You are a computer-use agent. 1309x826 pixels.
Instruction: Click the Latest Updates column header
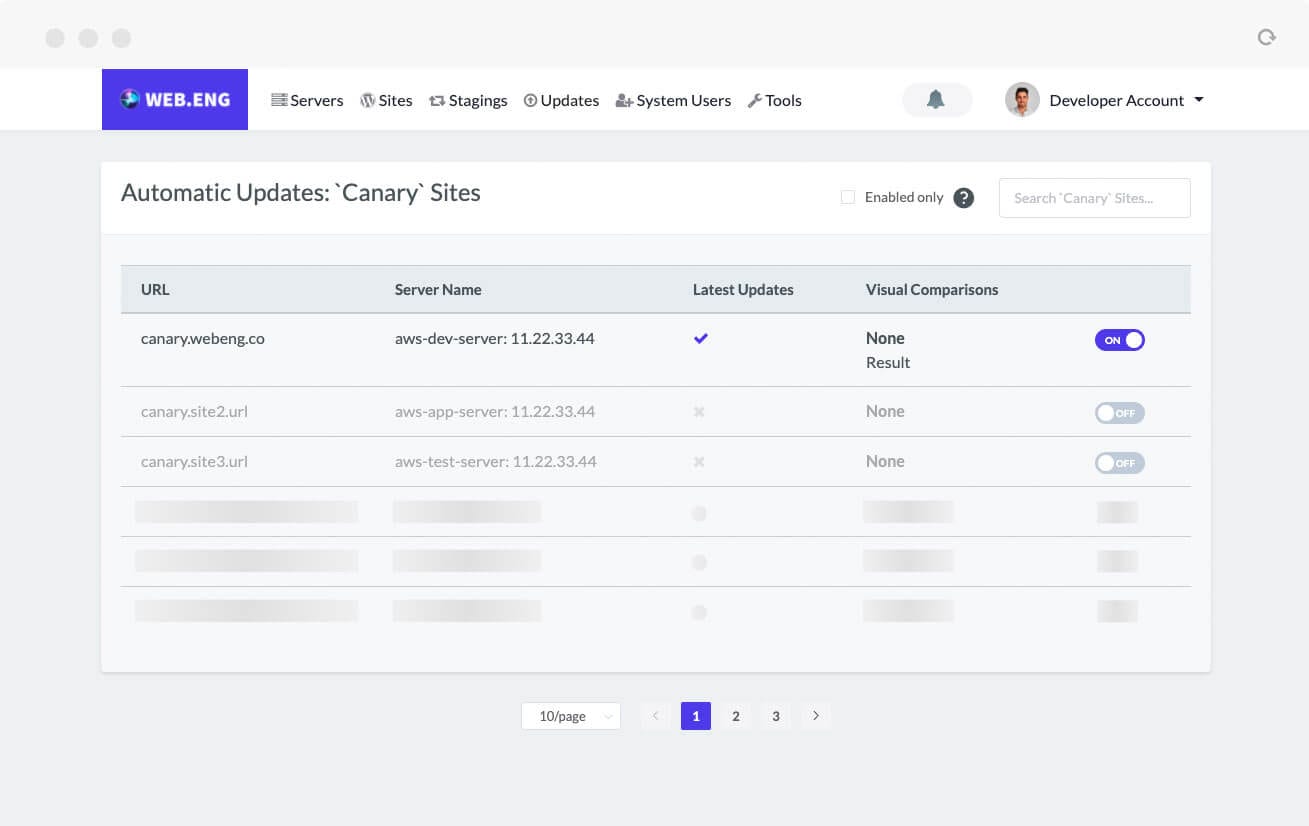743,290
